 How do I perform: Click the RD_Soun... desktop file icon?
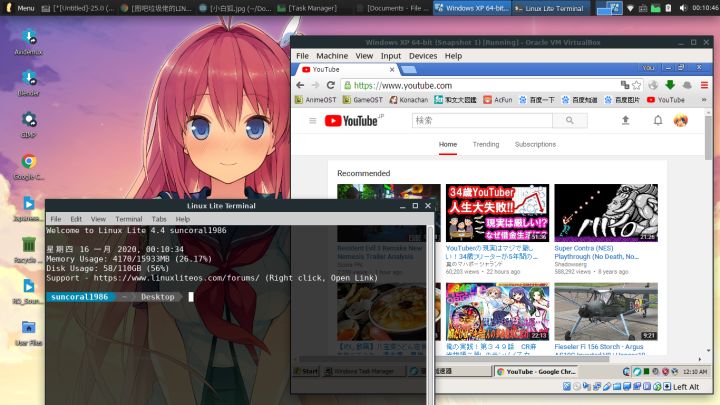click(x=28, y=291)
